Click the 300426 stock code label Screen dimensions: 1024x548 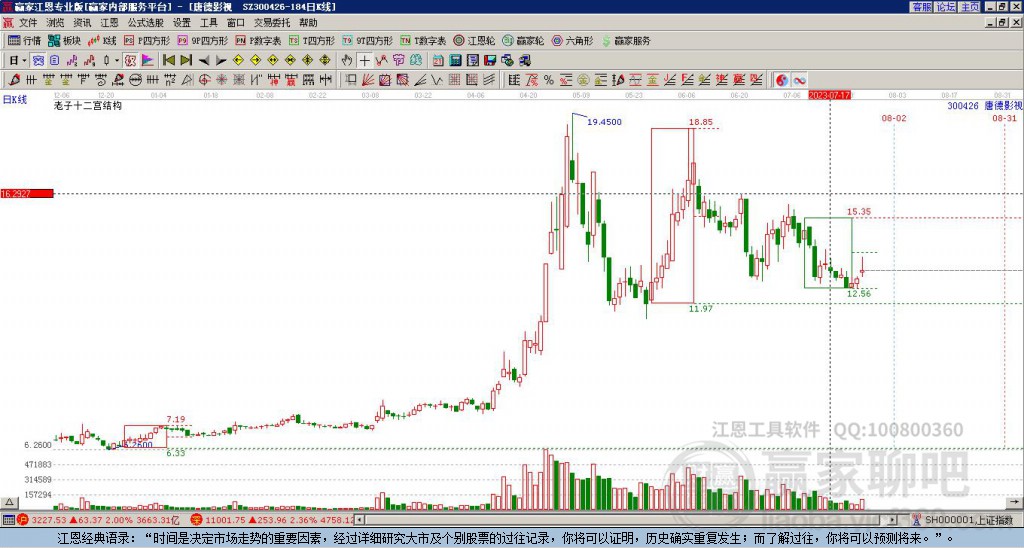point(963,106)
